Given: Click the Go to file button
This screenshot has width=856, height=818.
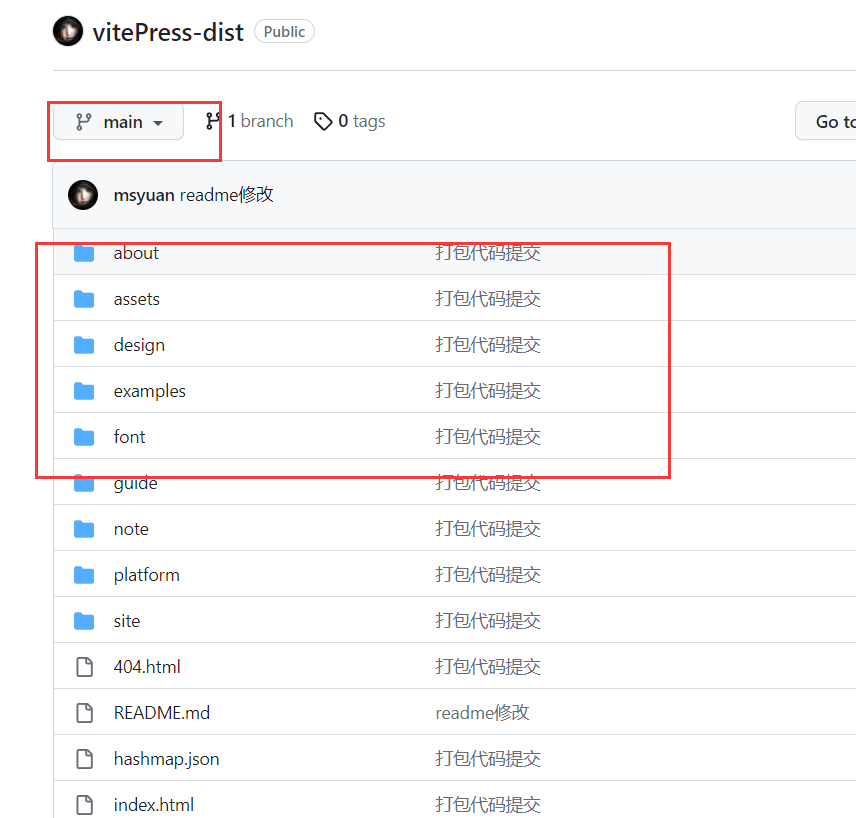Looking at the screenshot, I should click(x=826, y=121).
